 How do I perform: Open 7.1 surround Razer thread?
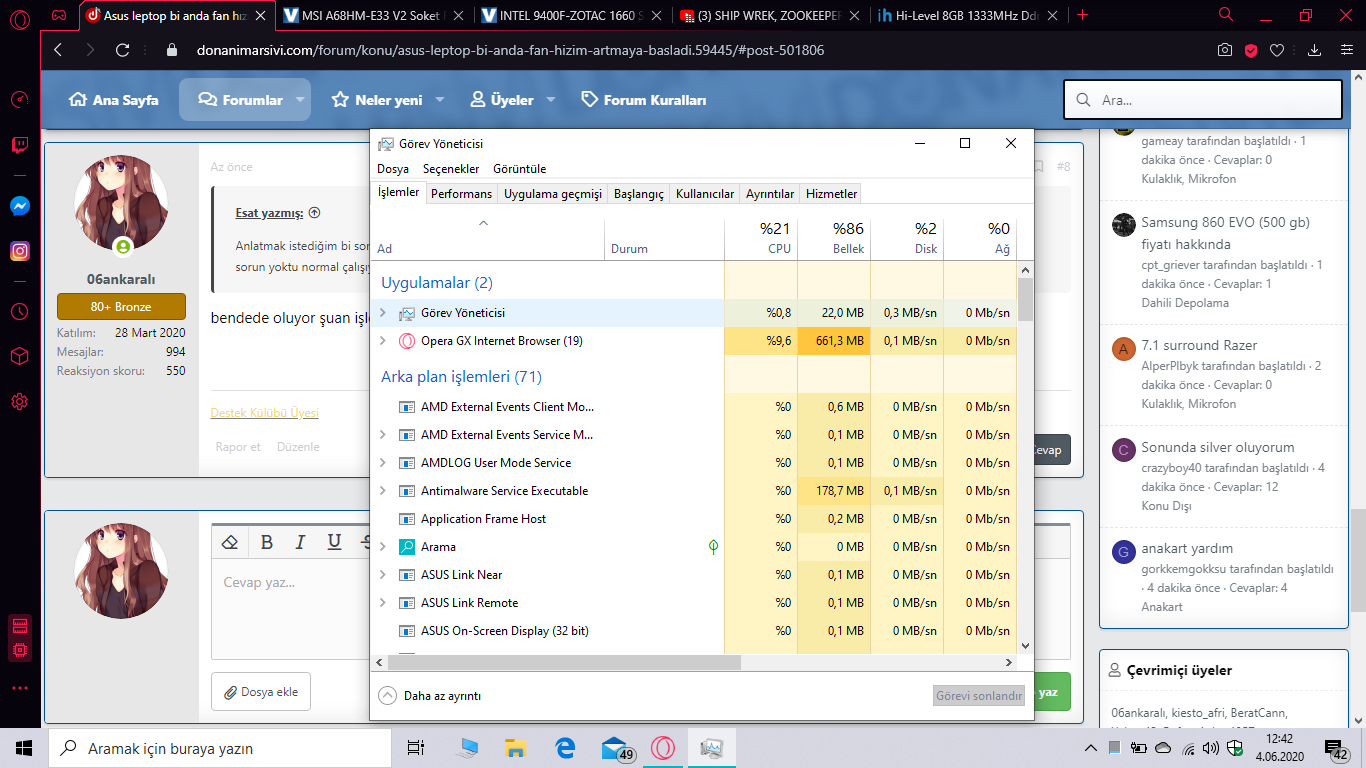click(1199, 345)
